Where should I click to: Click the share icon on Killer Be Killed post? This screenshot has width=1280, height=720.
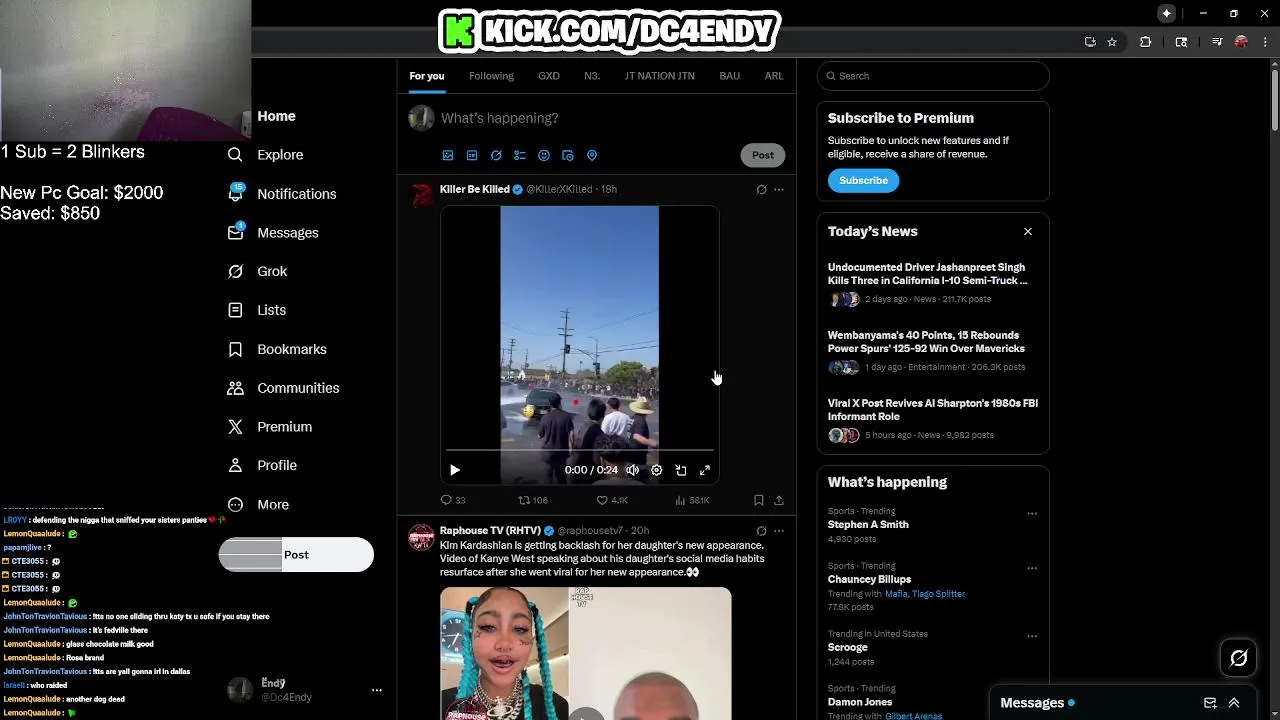[779, 500]
